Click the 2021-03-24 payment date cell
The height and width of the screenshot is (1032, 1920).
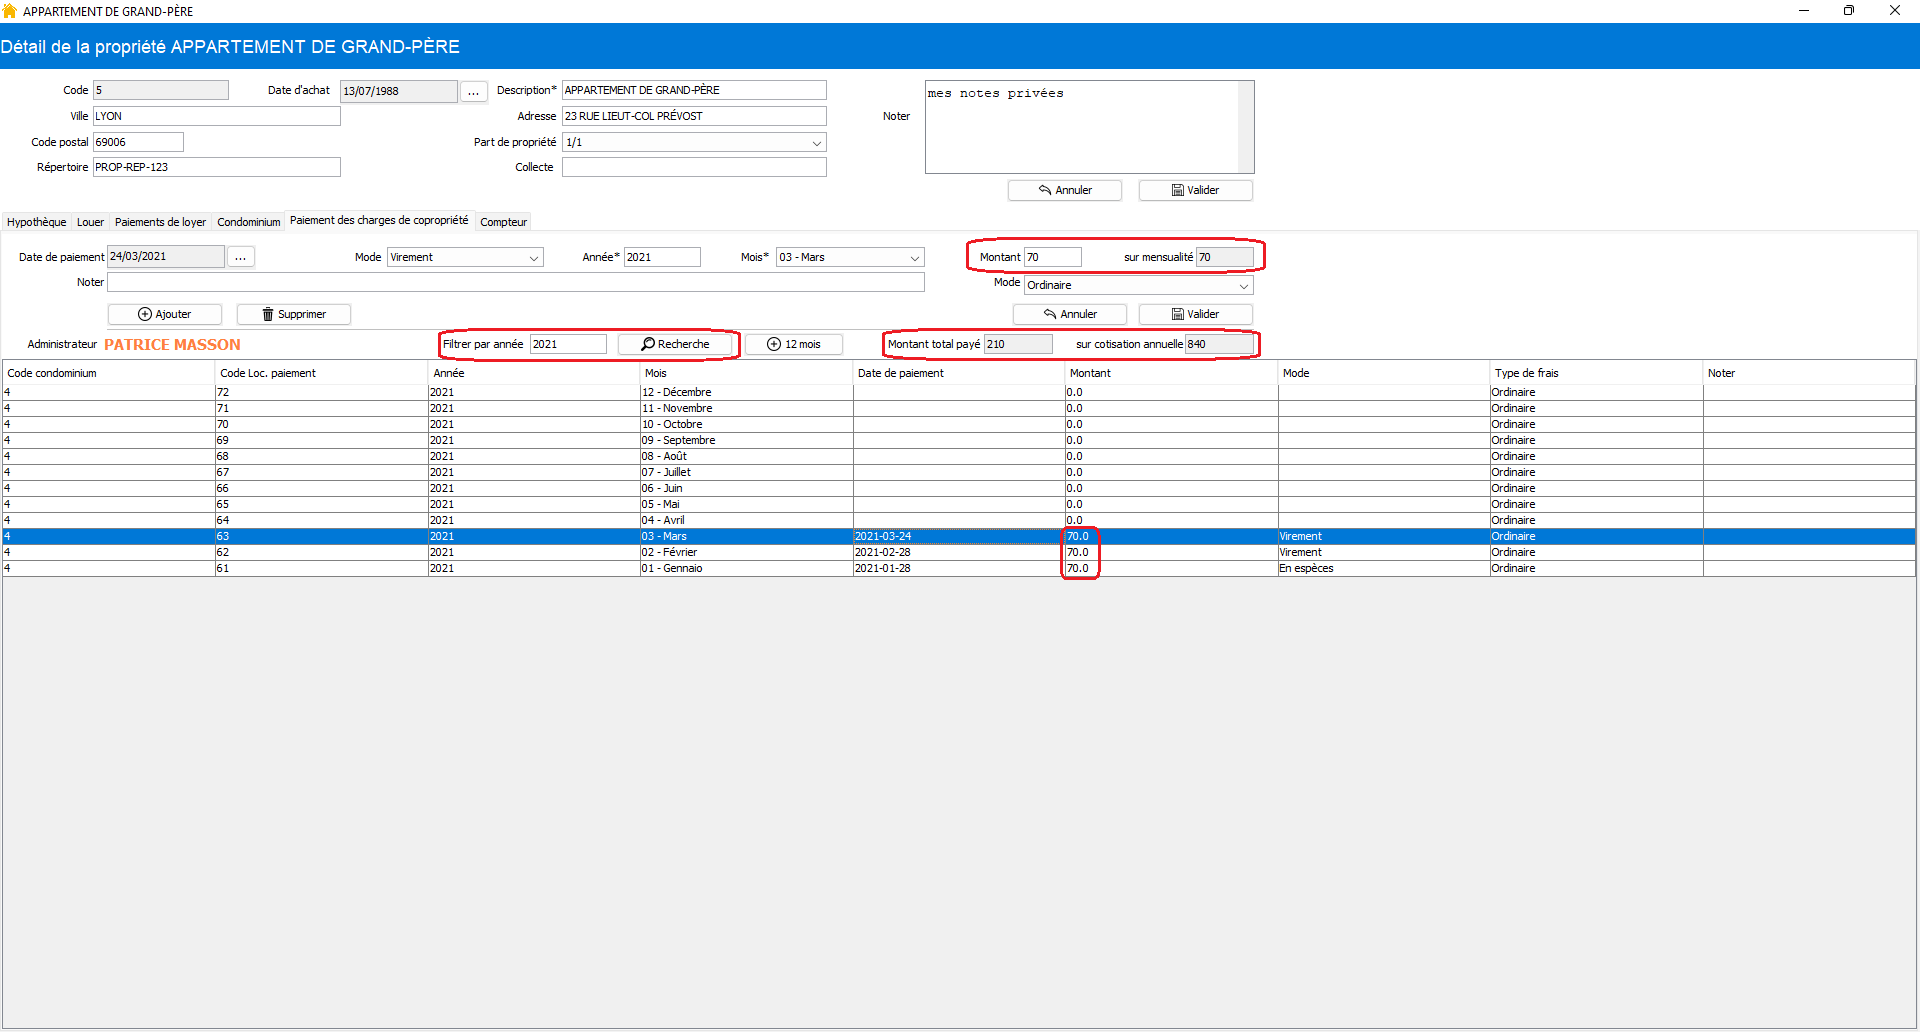(959, 536)
